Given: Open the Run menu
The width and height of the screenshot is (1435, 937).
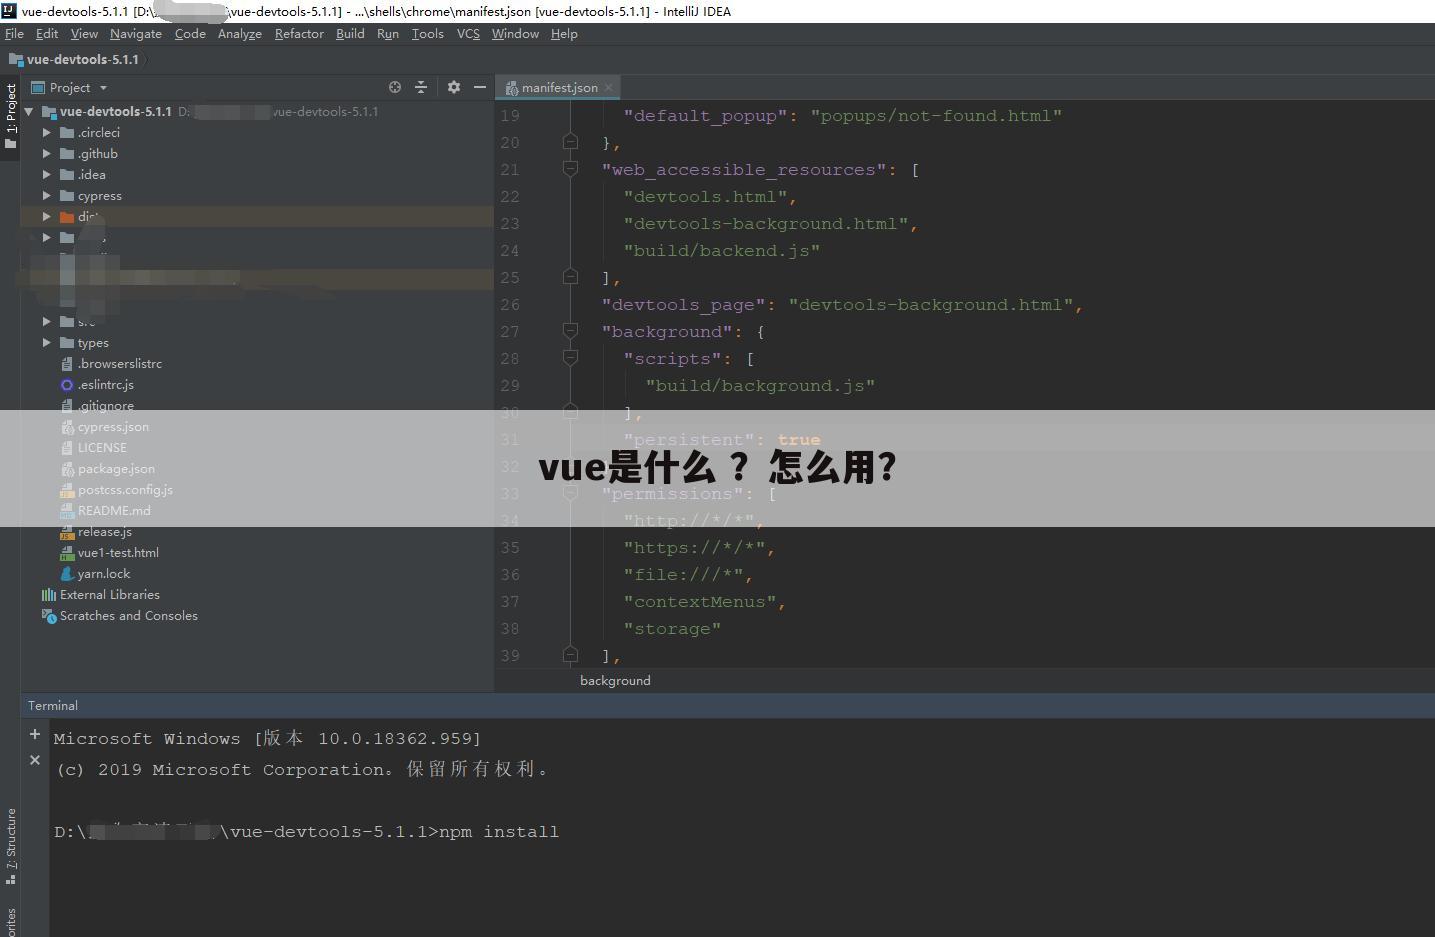Looking at the screenshot, I should [388, 33].
